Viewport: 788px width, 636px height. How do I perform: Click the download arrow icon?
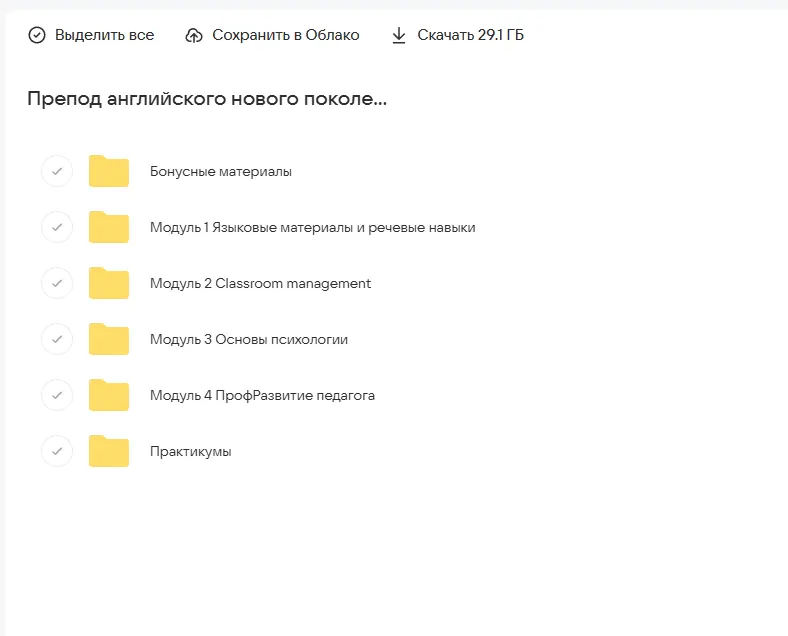point(399,35)
